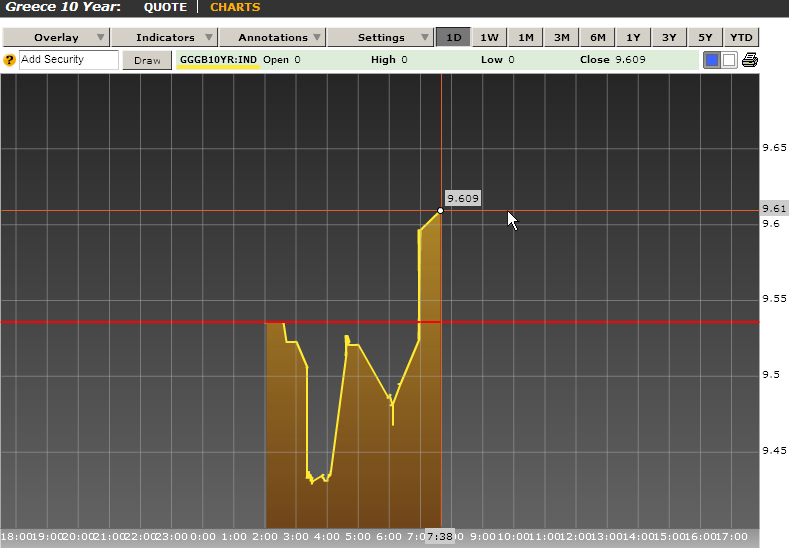Click the 5:00 time axis label

(x=358, y=537)
